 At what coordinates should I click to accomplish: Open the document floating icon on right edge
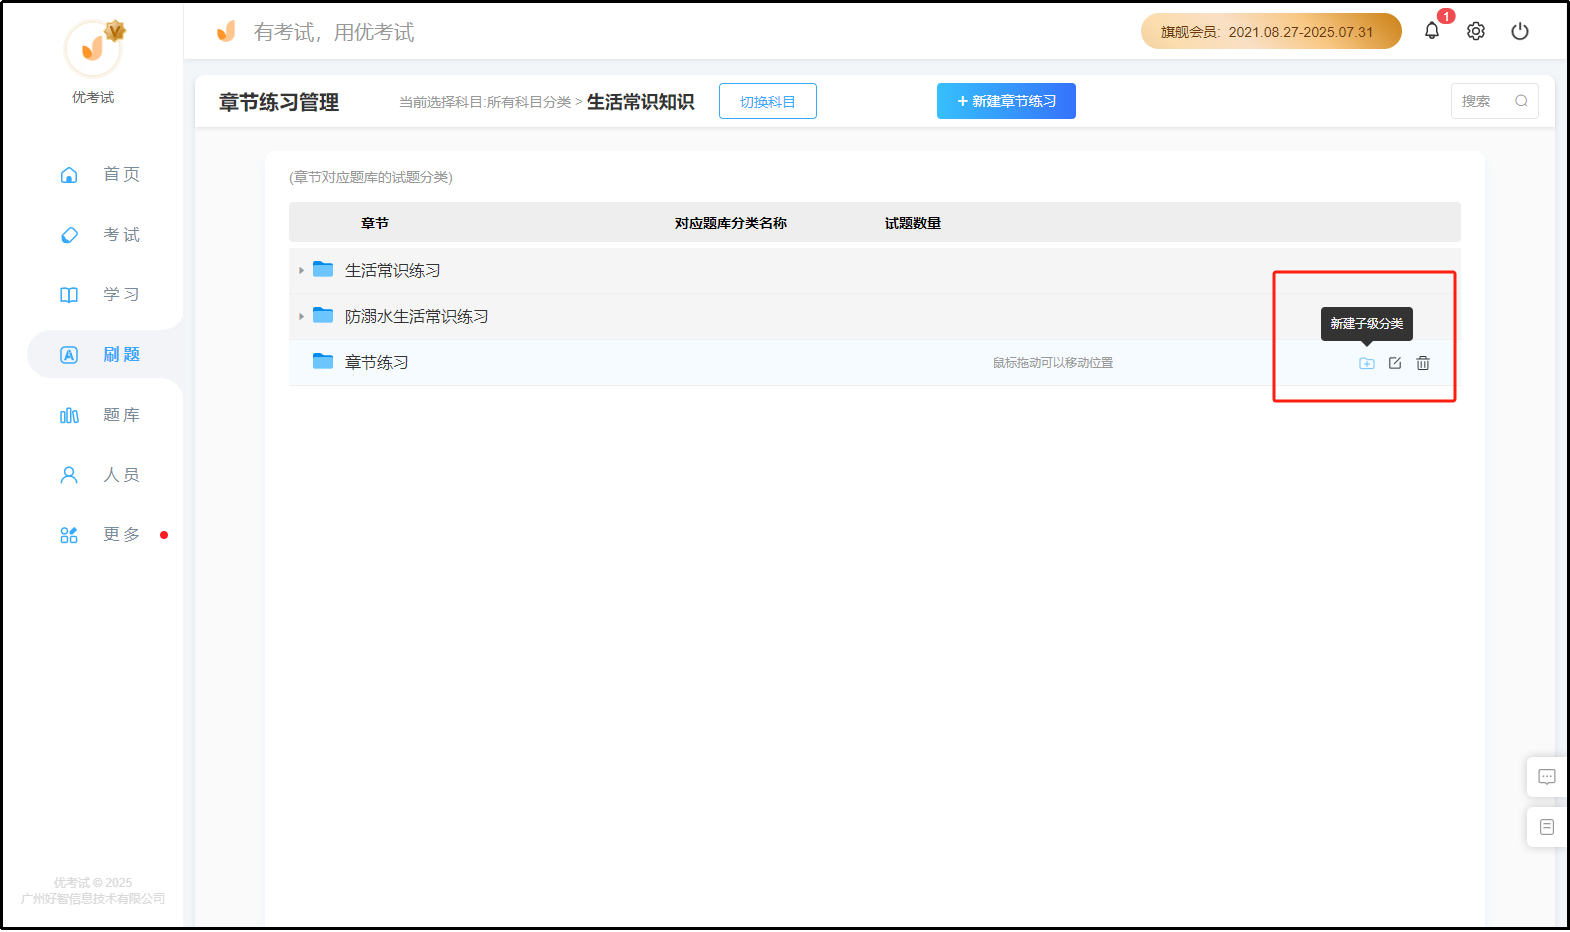point(1547,827)
